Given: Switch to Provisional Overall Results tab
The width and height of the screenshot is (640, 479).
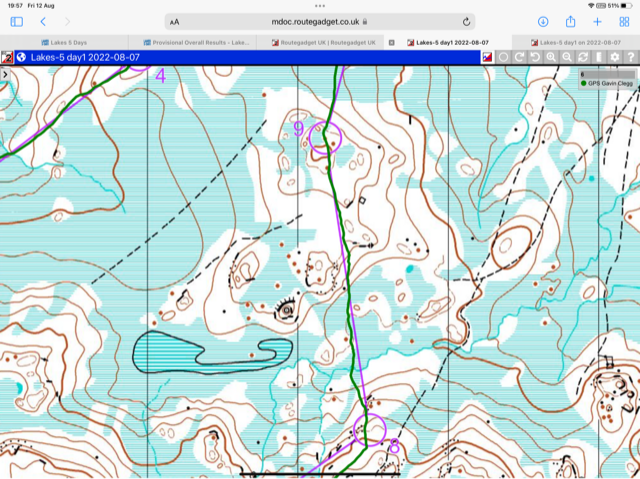Looking at the screenshot, I should click(196, 43).
